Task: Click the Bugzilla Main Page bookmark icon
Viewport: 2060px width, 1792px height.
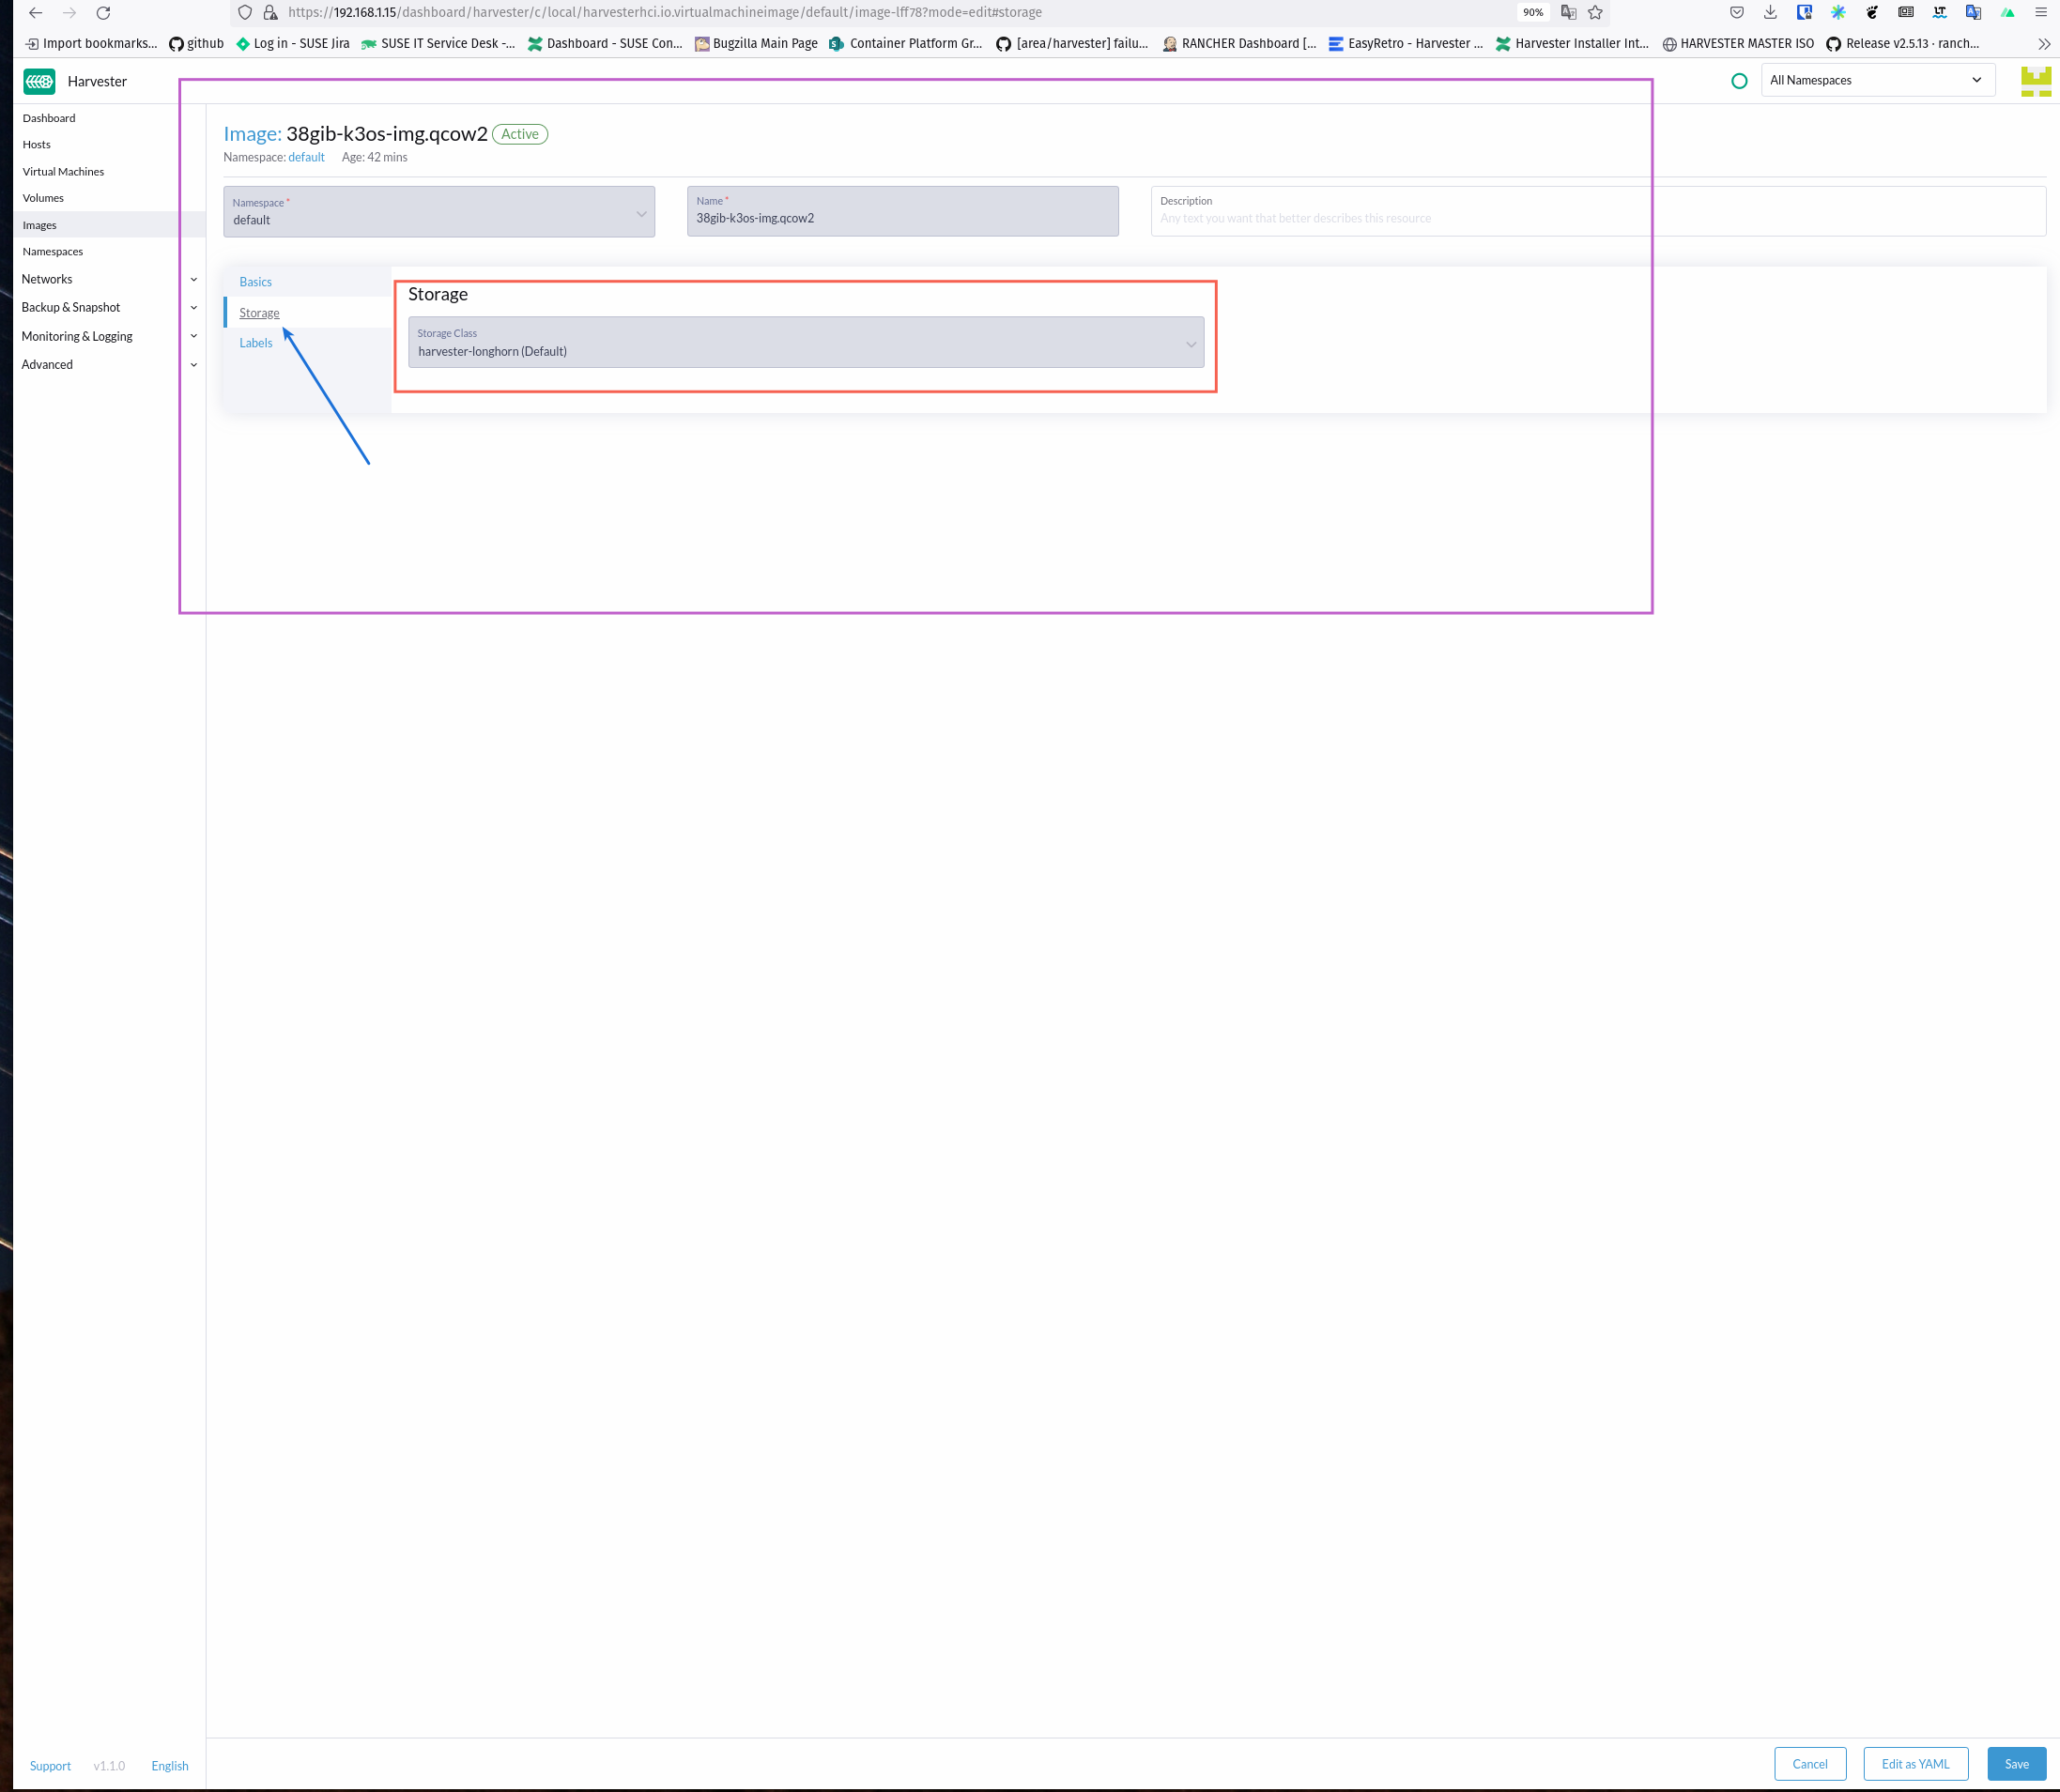Action: pyautogui.click(x=702, y=43)
